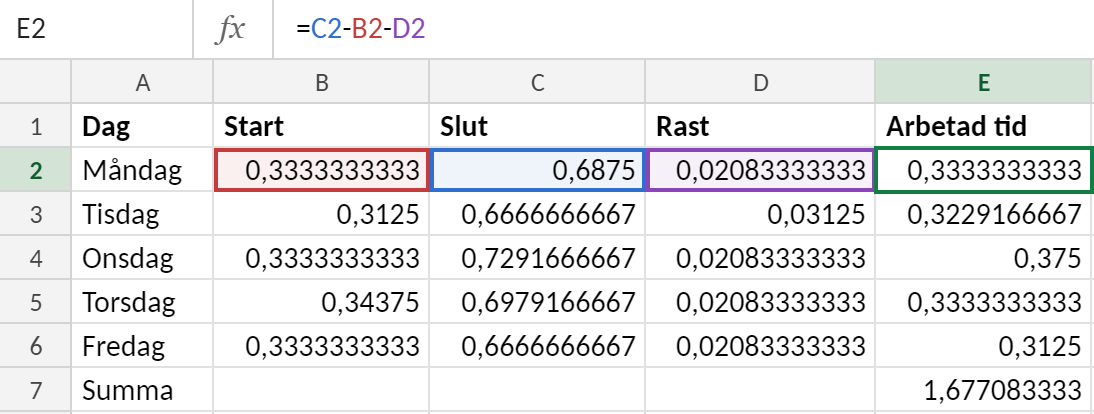Click empty cell B7 in Summa row
The width and height of the screenshot is (1094, 414).
pyautogui.click(x=321, y=390)
